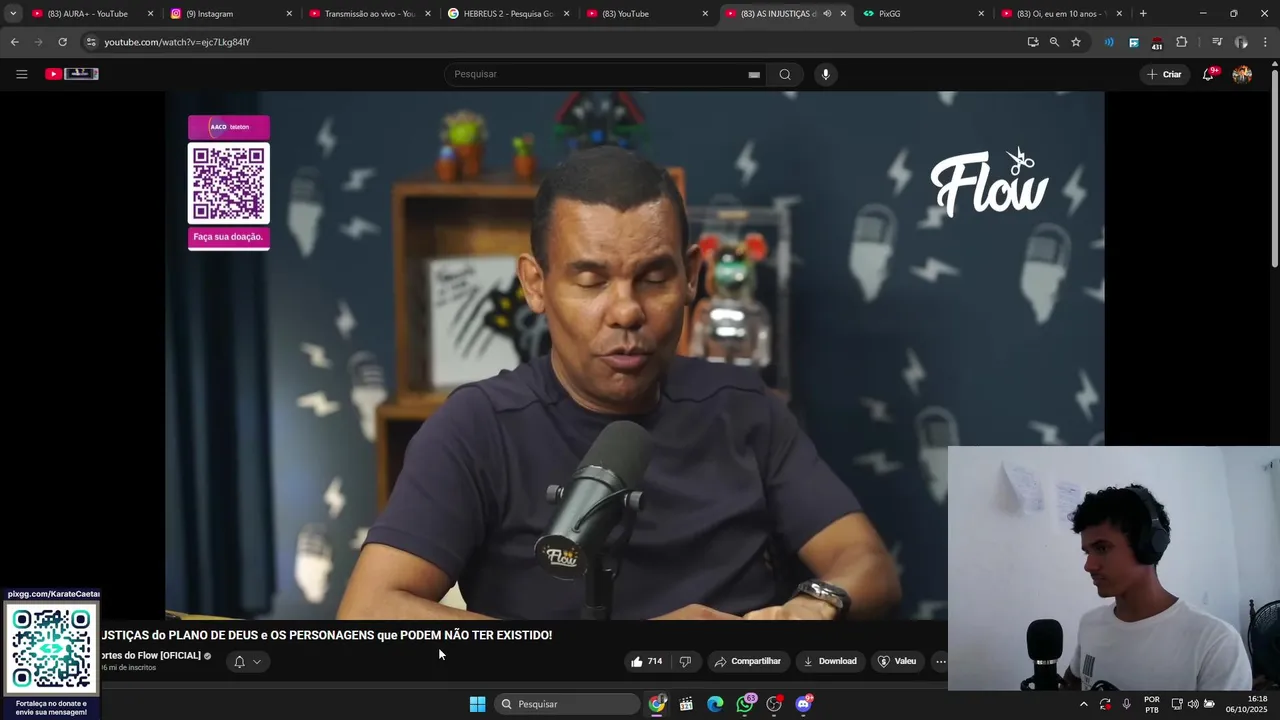Viewport: 1280px width, 720px height.
Task: Click the Valeu super thanks button
Action: 896,661
